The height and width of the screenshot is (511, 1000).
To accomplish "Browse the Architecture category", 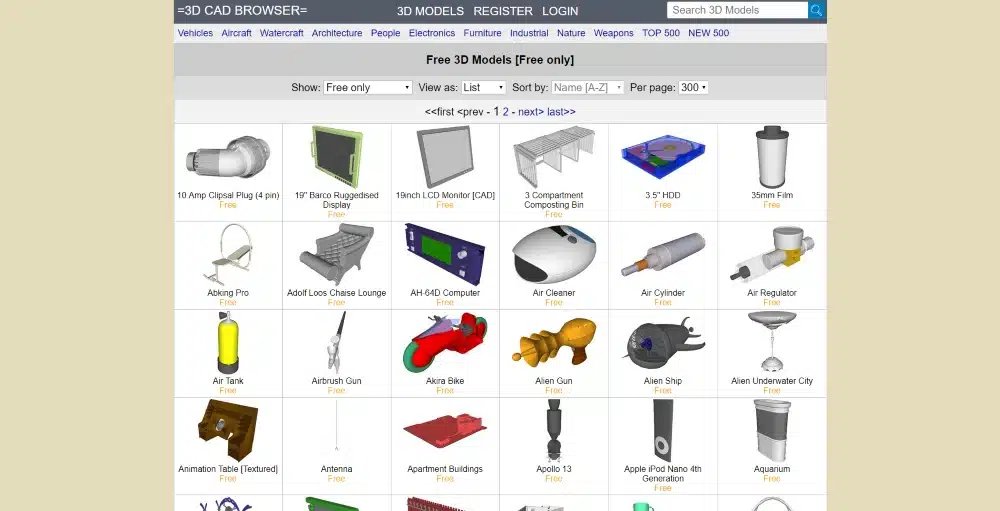I will [337, 33].
